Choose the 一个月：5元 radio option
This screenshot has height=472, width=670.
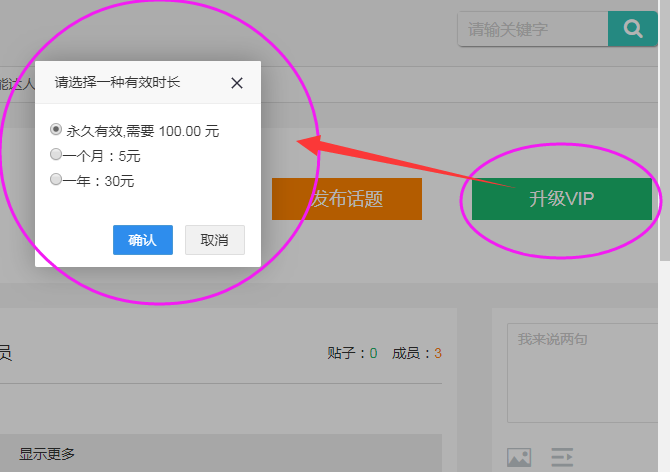point(56,155)
